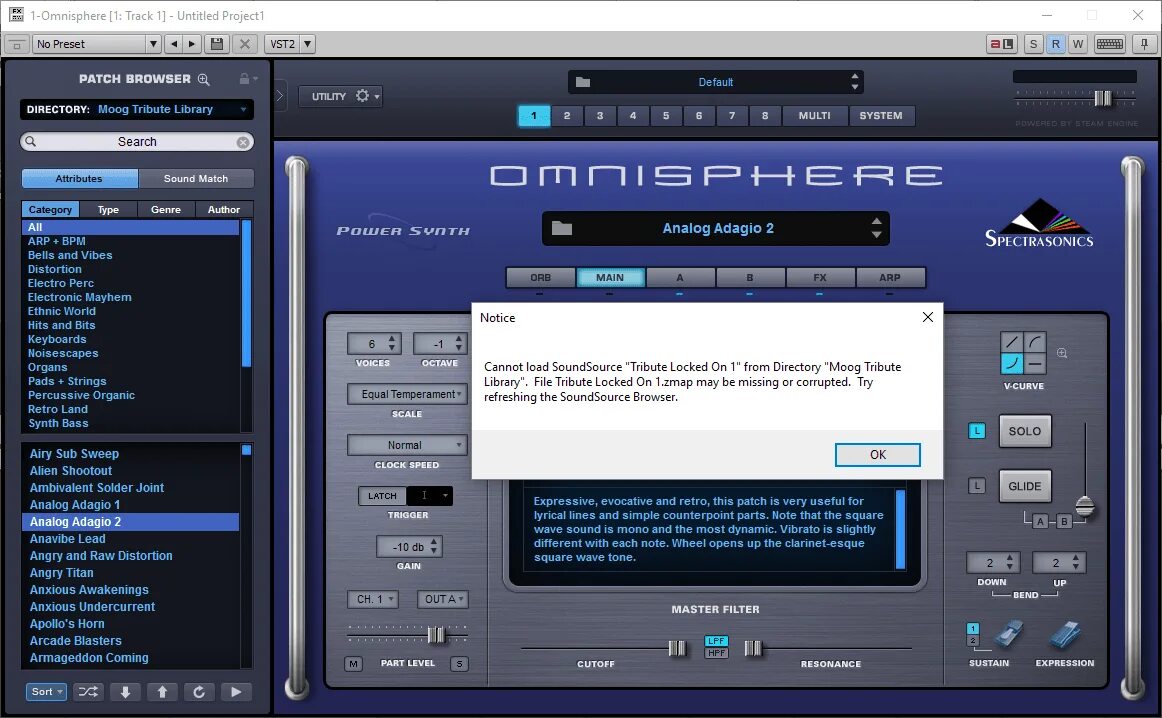1162x718 pixels.
Task: Click the lock icon in Patch Browser header
Action: pos(244,79)
